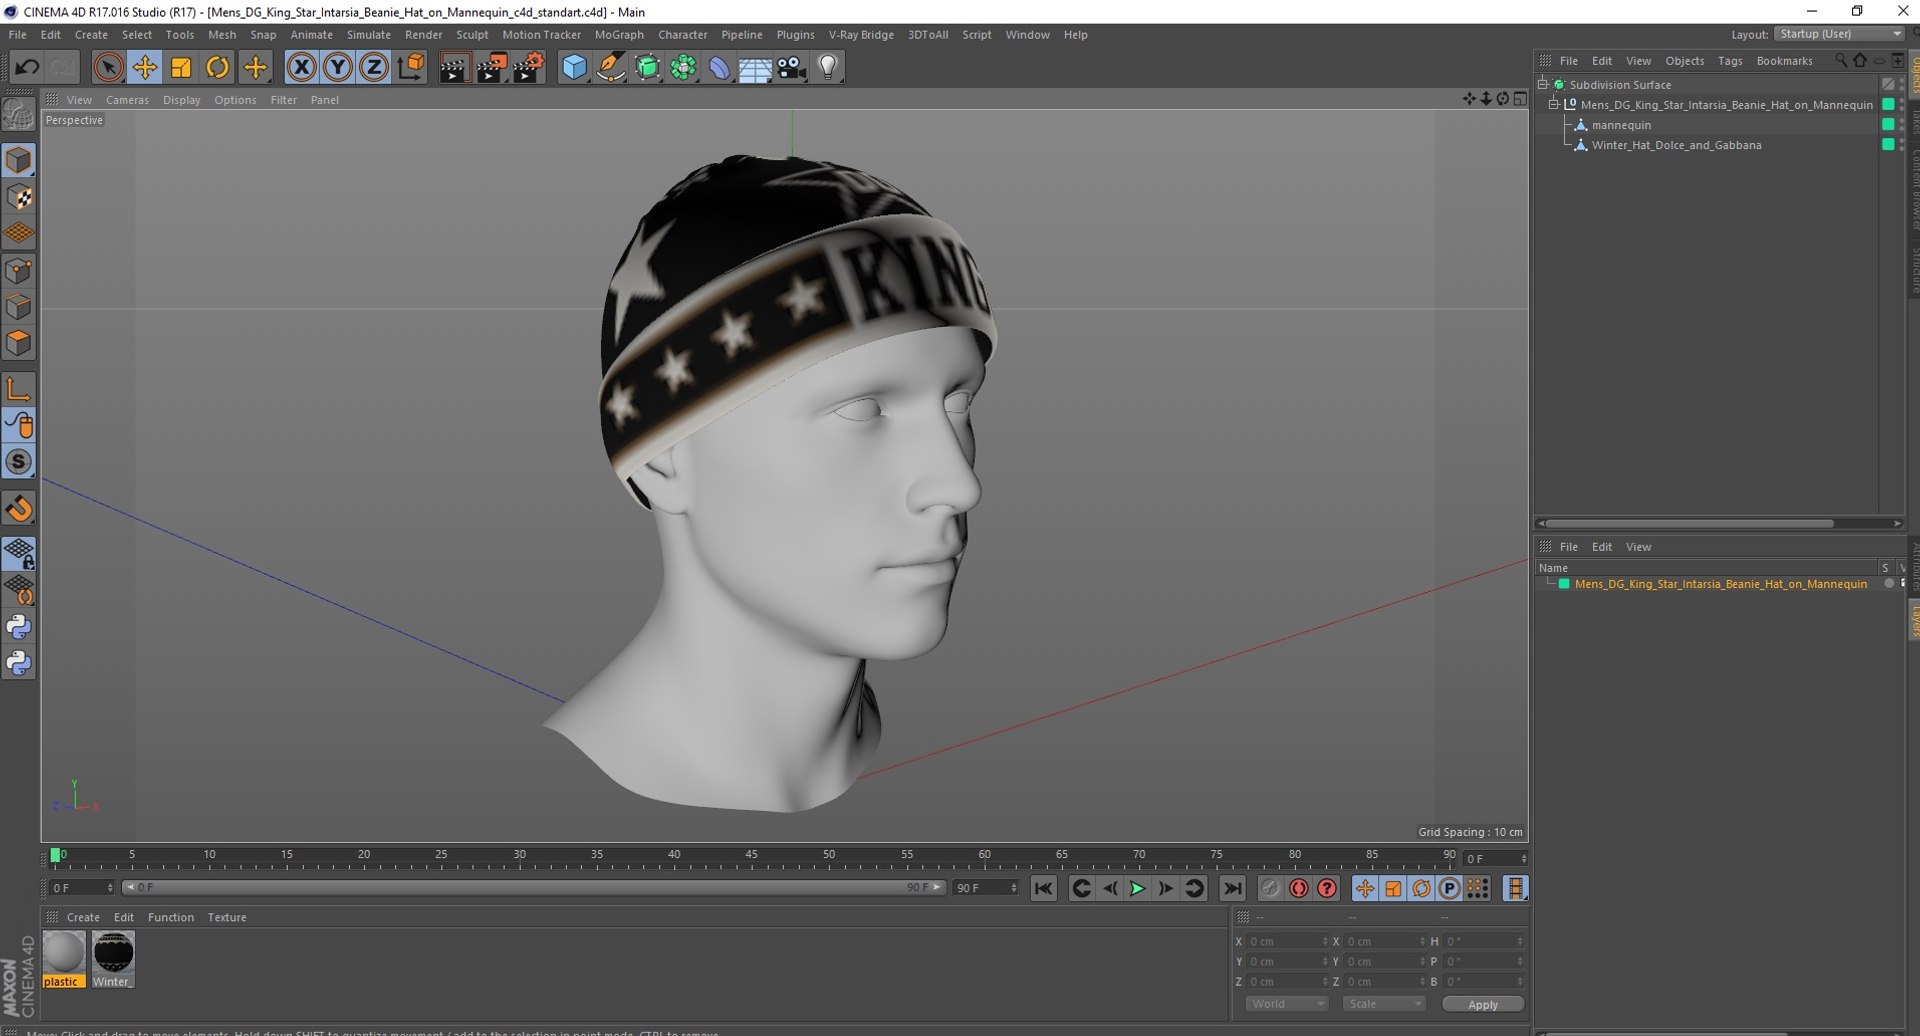Screen dimensions: 1920x1036
Task: Open the Layout dropdown Startup (User)
Action: [x=1840, y=34]
